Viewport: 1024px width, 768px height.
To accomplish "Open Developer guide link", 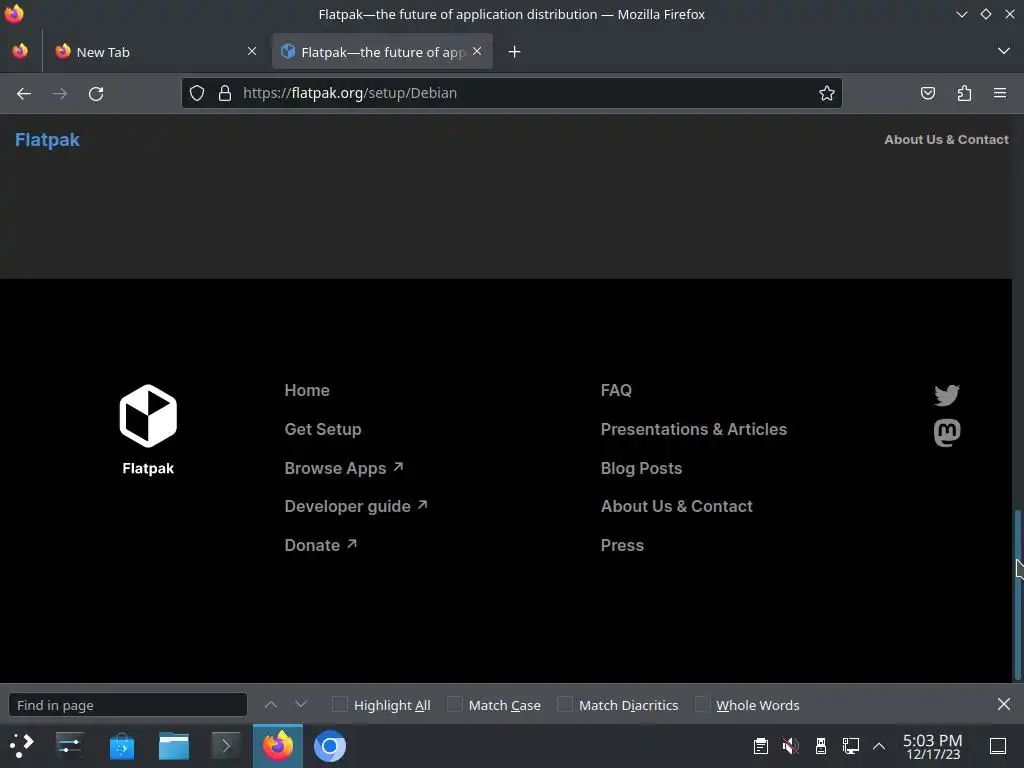I will click(356, 506).
